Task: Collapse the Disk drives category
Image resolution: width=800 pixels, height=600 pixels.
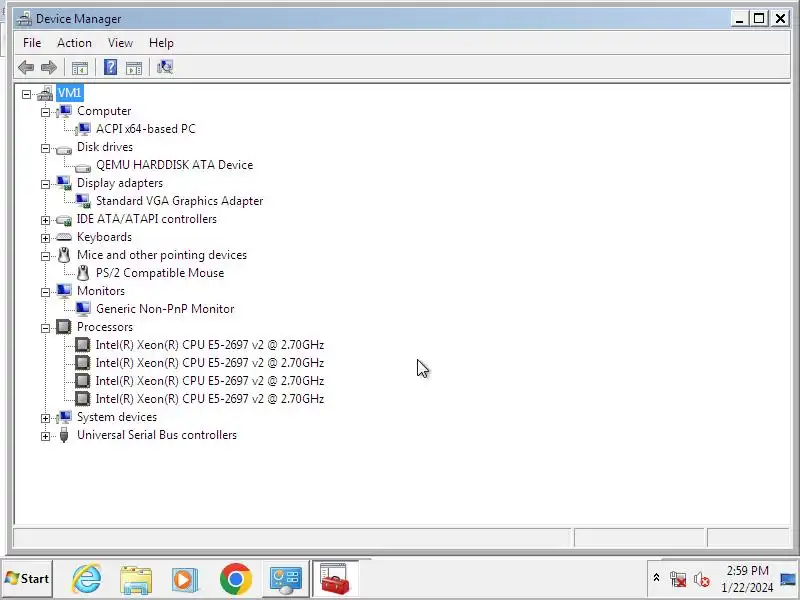Action: (45, 148)
